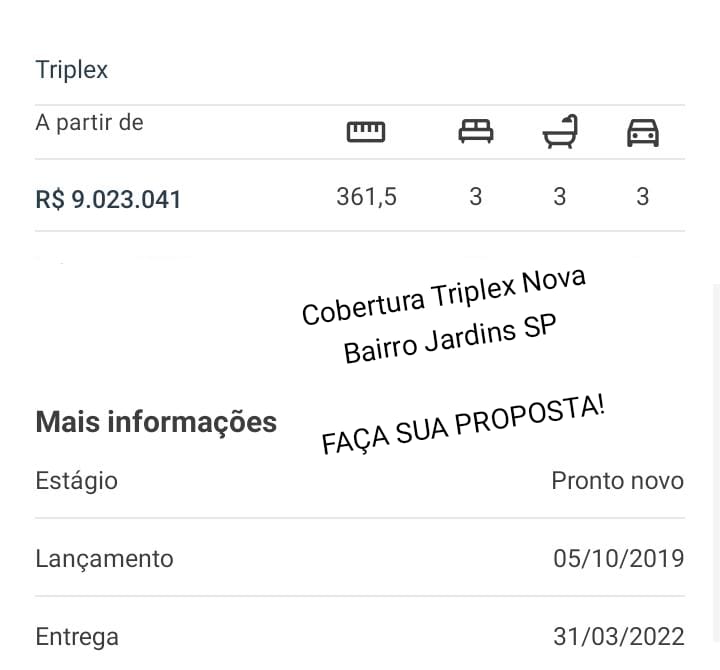This screenshot has width=720, height=670.
Task: Click the parking spaces count 3
Action: tap(643, 197)
